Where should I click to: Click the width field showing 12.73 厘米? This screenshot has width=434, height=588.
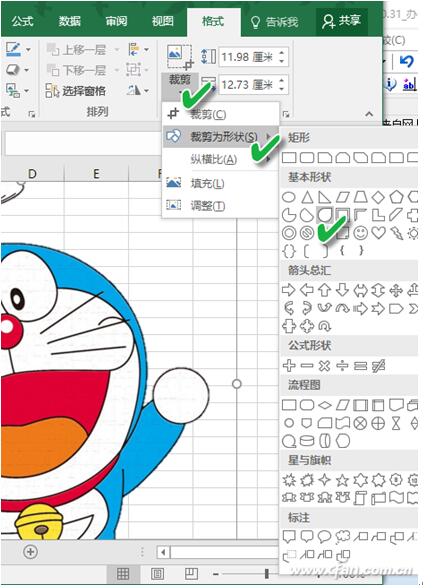click(x=254, y=85)
